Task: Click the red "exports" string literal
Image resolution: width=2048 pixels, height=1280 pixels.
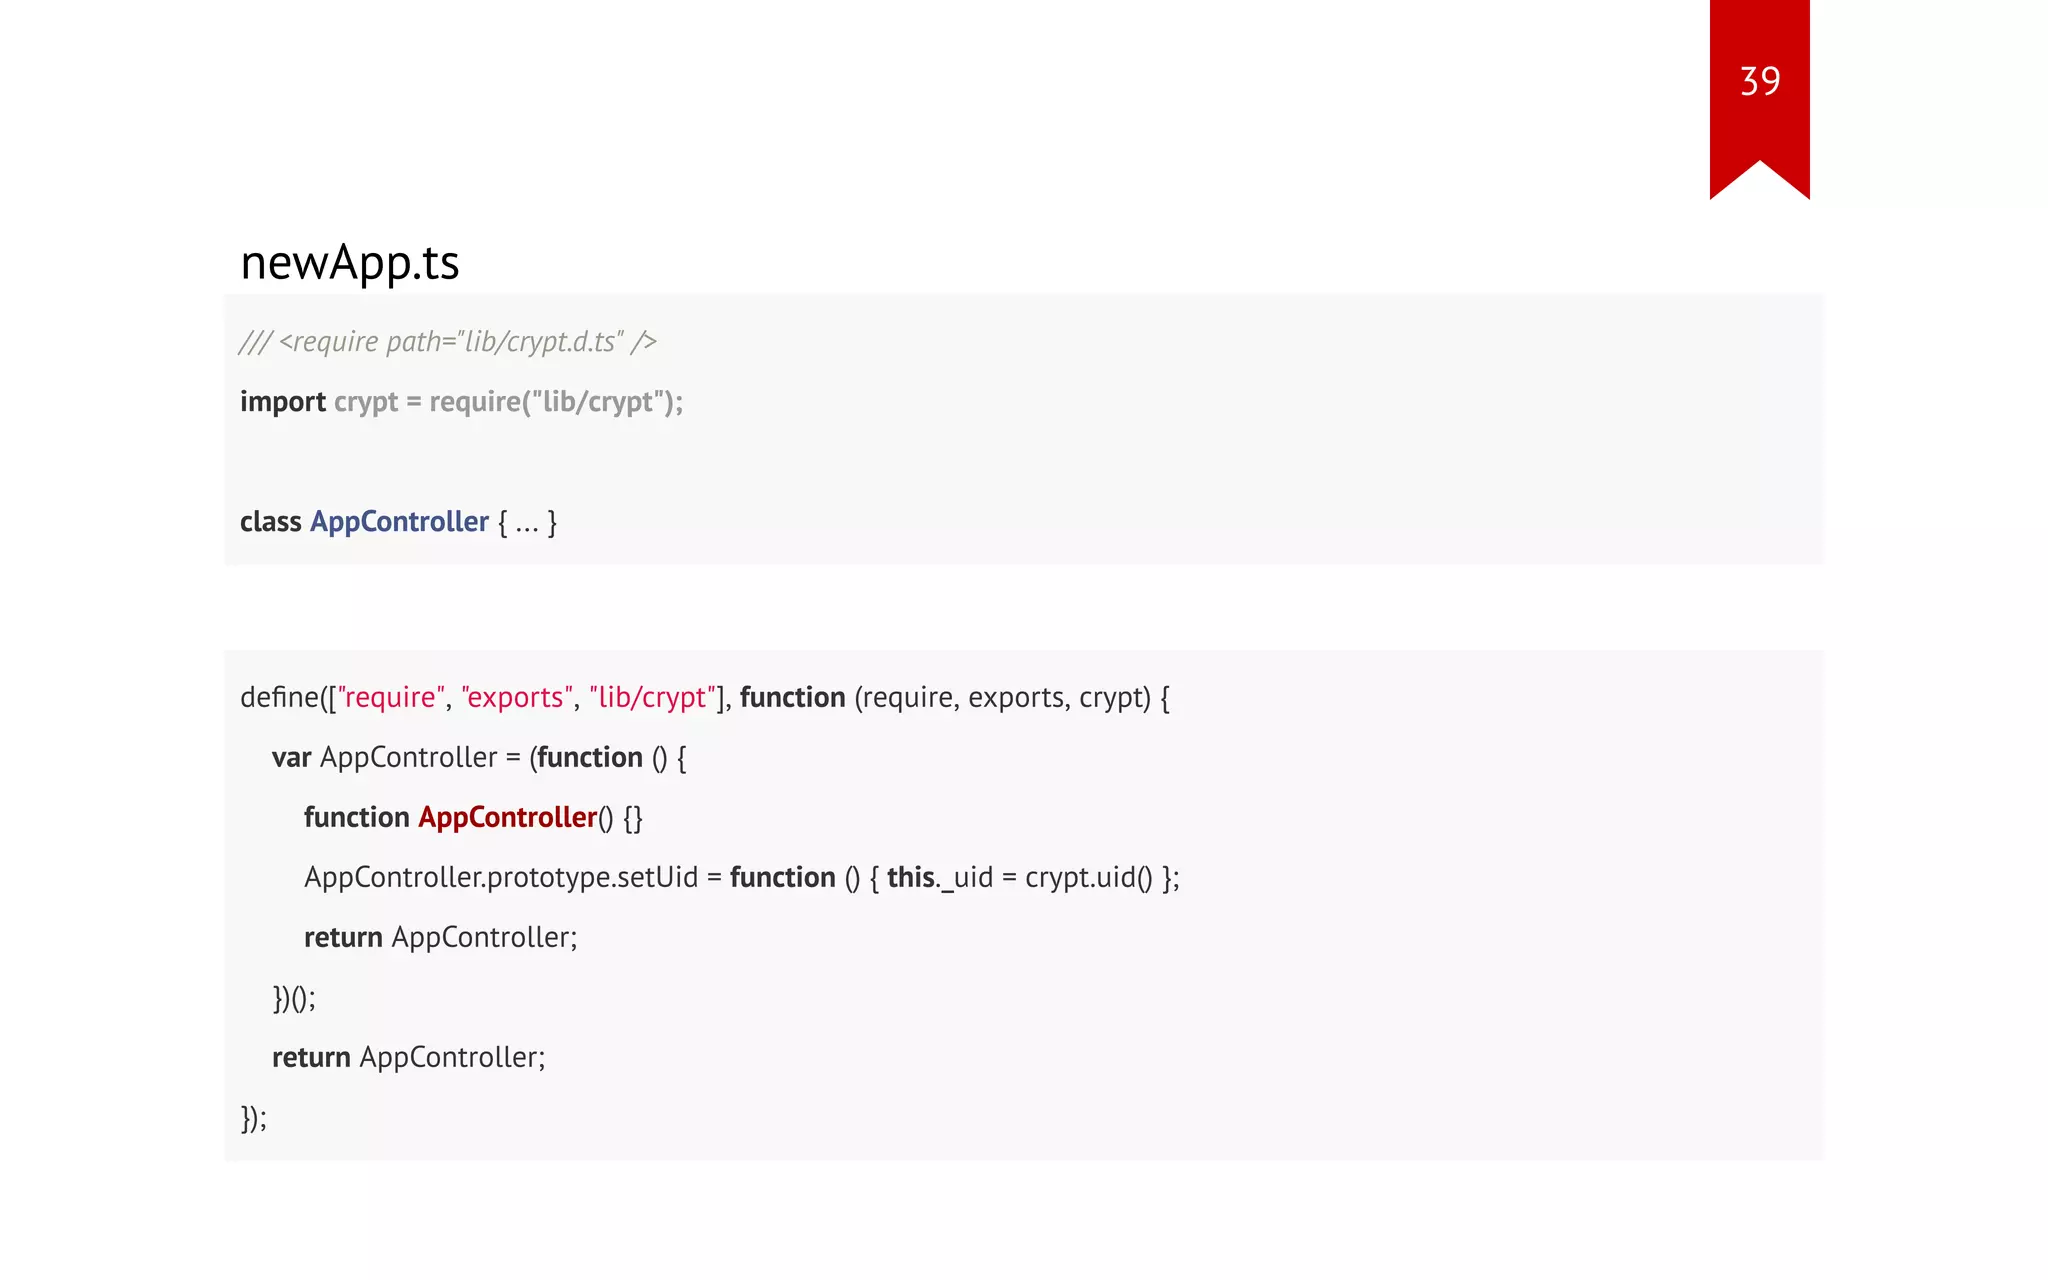Action: (517, 697)
